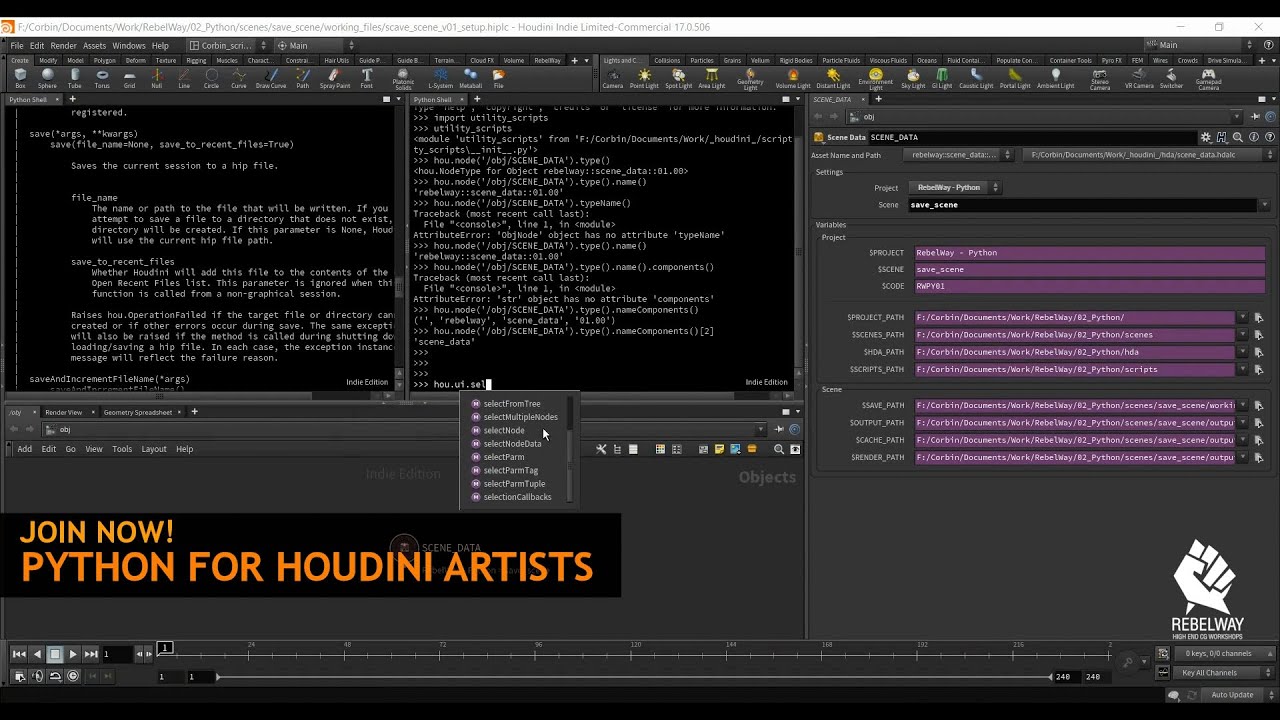The height and width of the screenshot is (720, 1280).
Task: Select the Tube shelf tool
Action: point(74,78)
